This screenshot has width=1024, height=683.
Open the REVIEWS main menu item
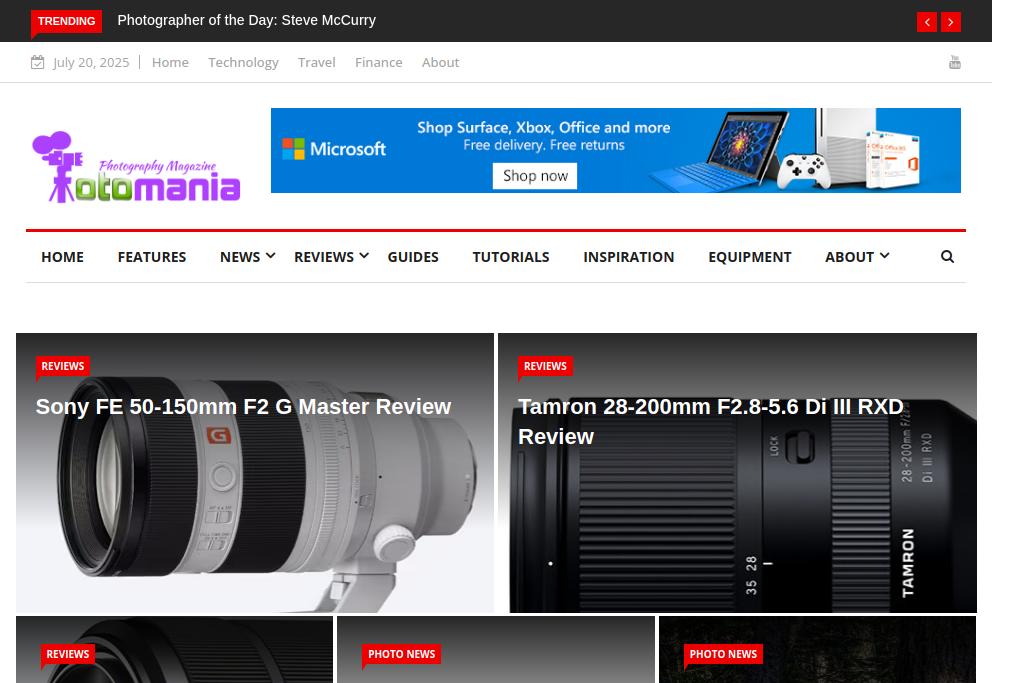(324, 257)
